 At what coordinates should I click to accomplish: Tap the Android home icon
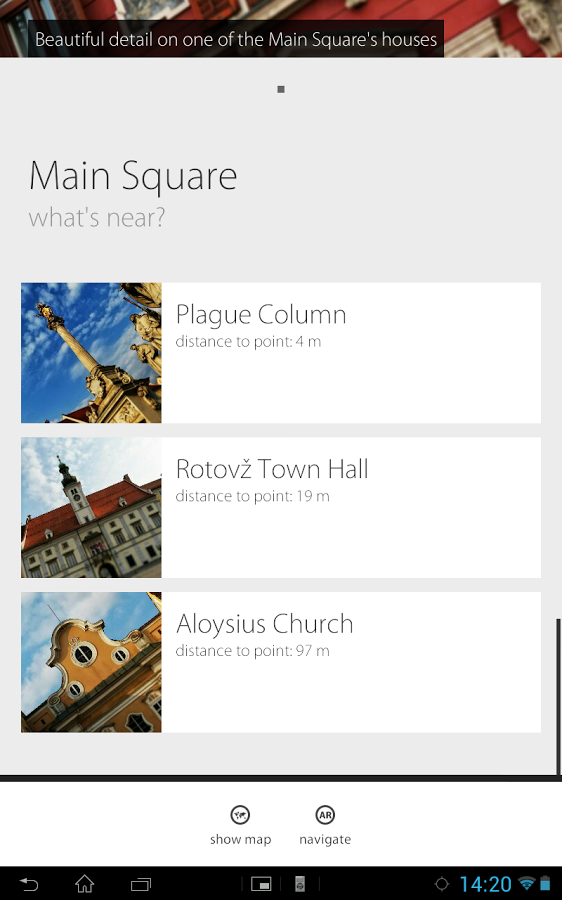84,883
